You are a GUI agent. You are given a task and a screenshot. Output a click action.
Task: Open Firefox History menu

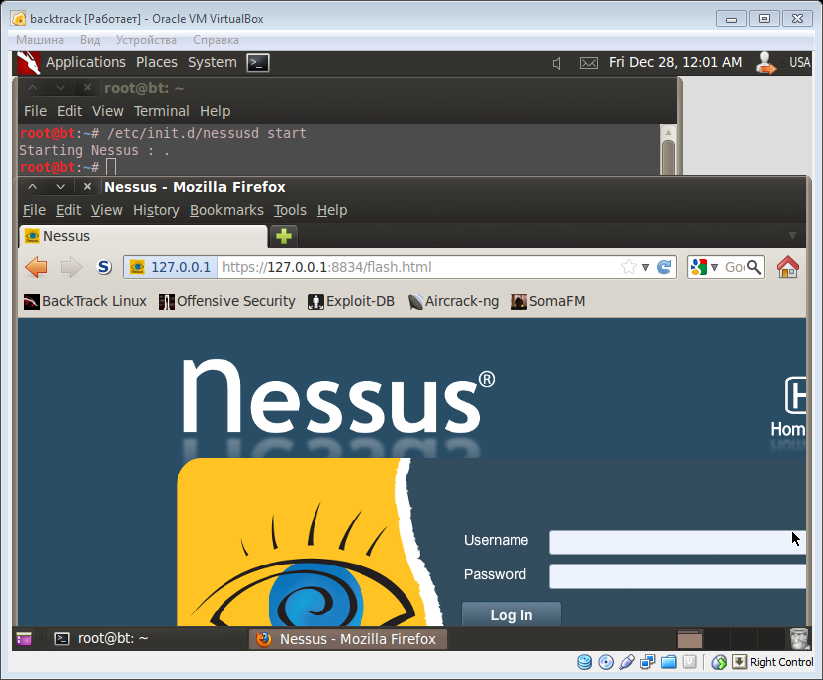coord(156,210)
